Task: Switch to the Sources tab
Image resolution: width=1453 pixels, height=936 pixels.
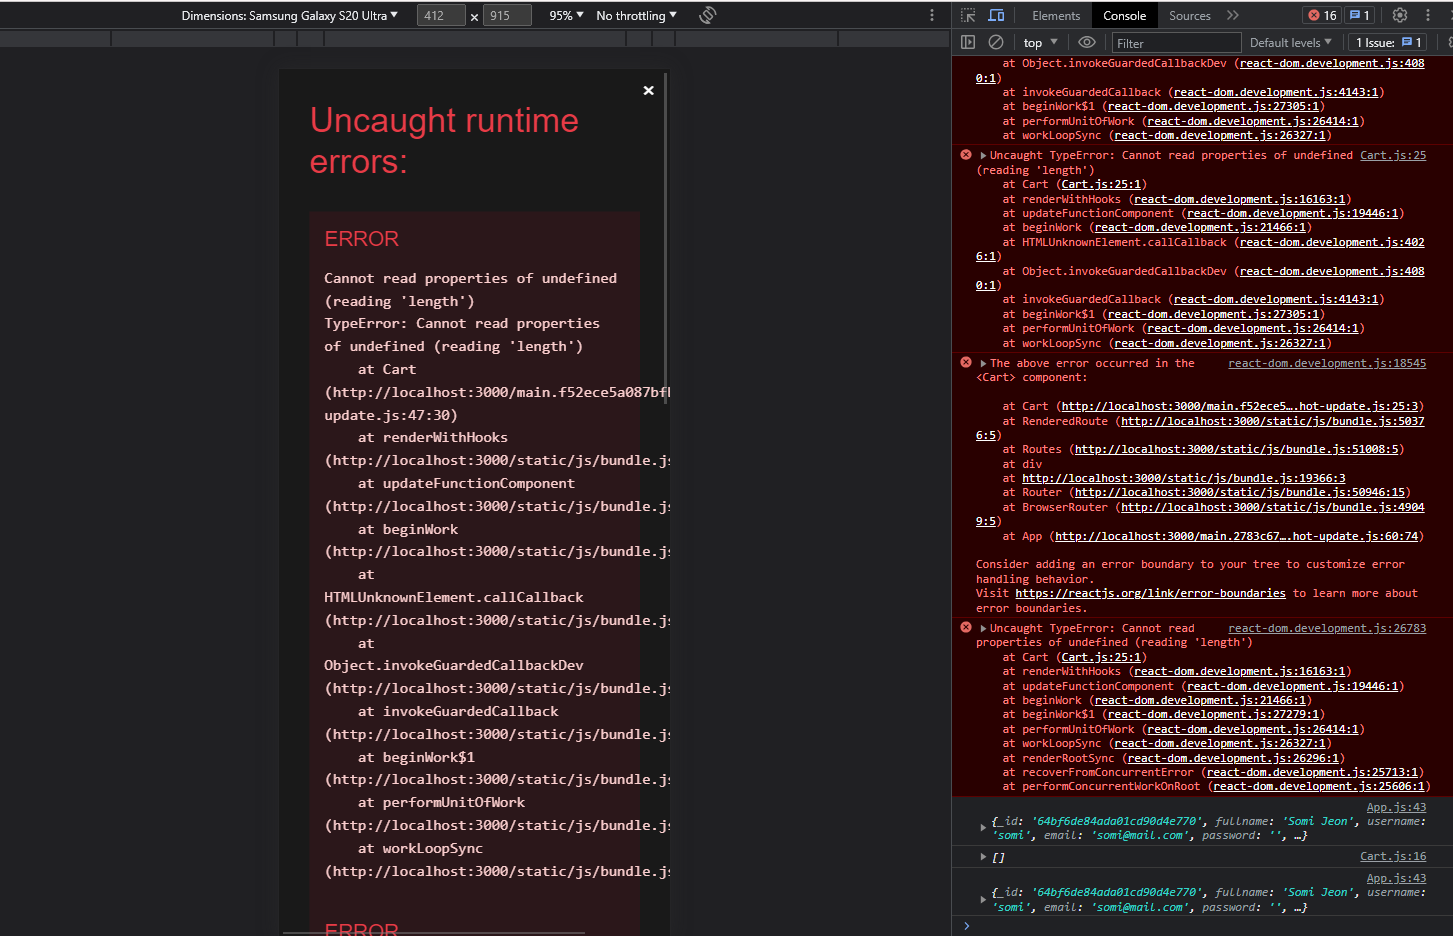Action: click(1189, 15)
